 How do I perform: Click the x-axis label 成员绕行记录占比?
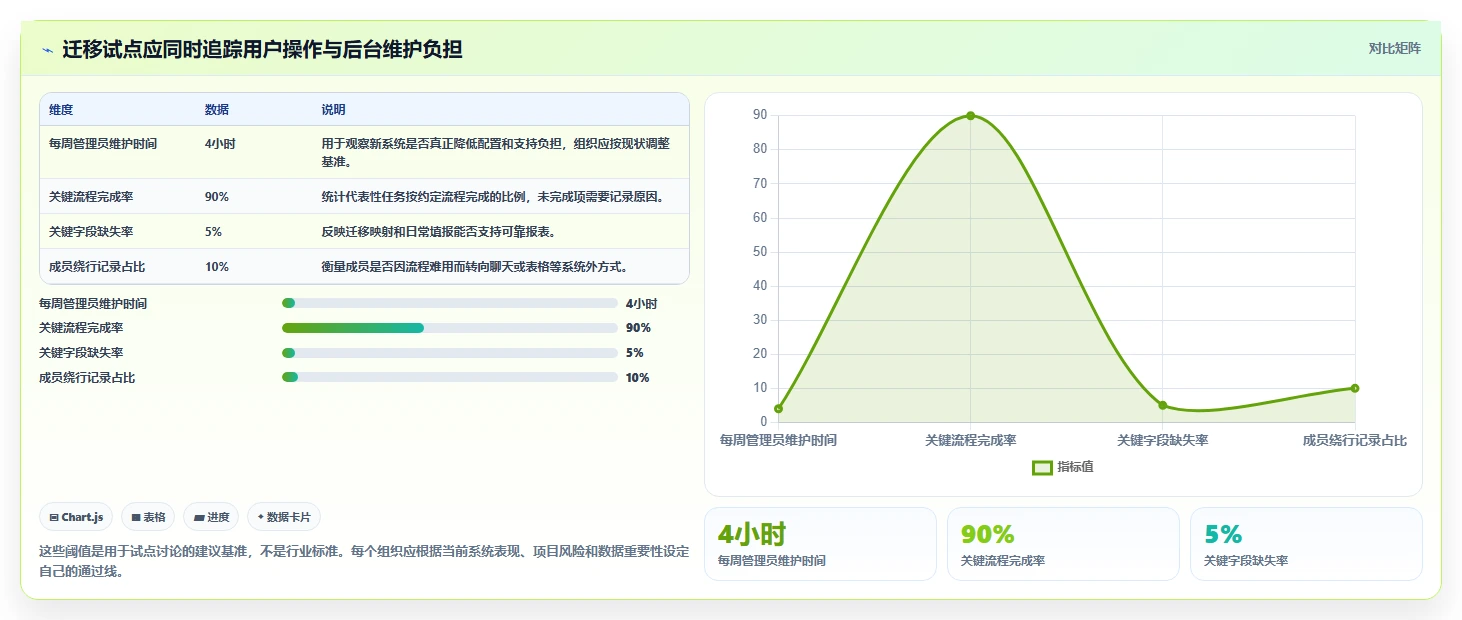pyautogui.click(x=1354, y=440)
